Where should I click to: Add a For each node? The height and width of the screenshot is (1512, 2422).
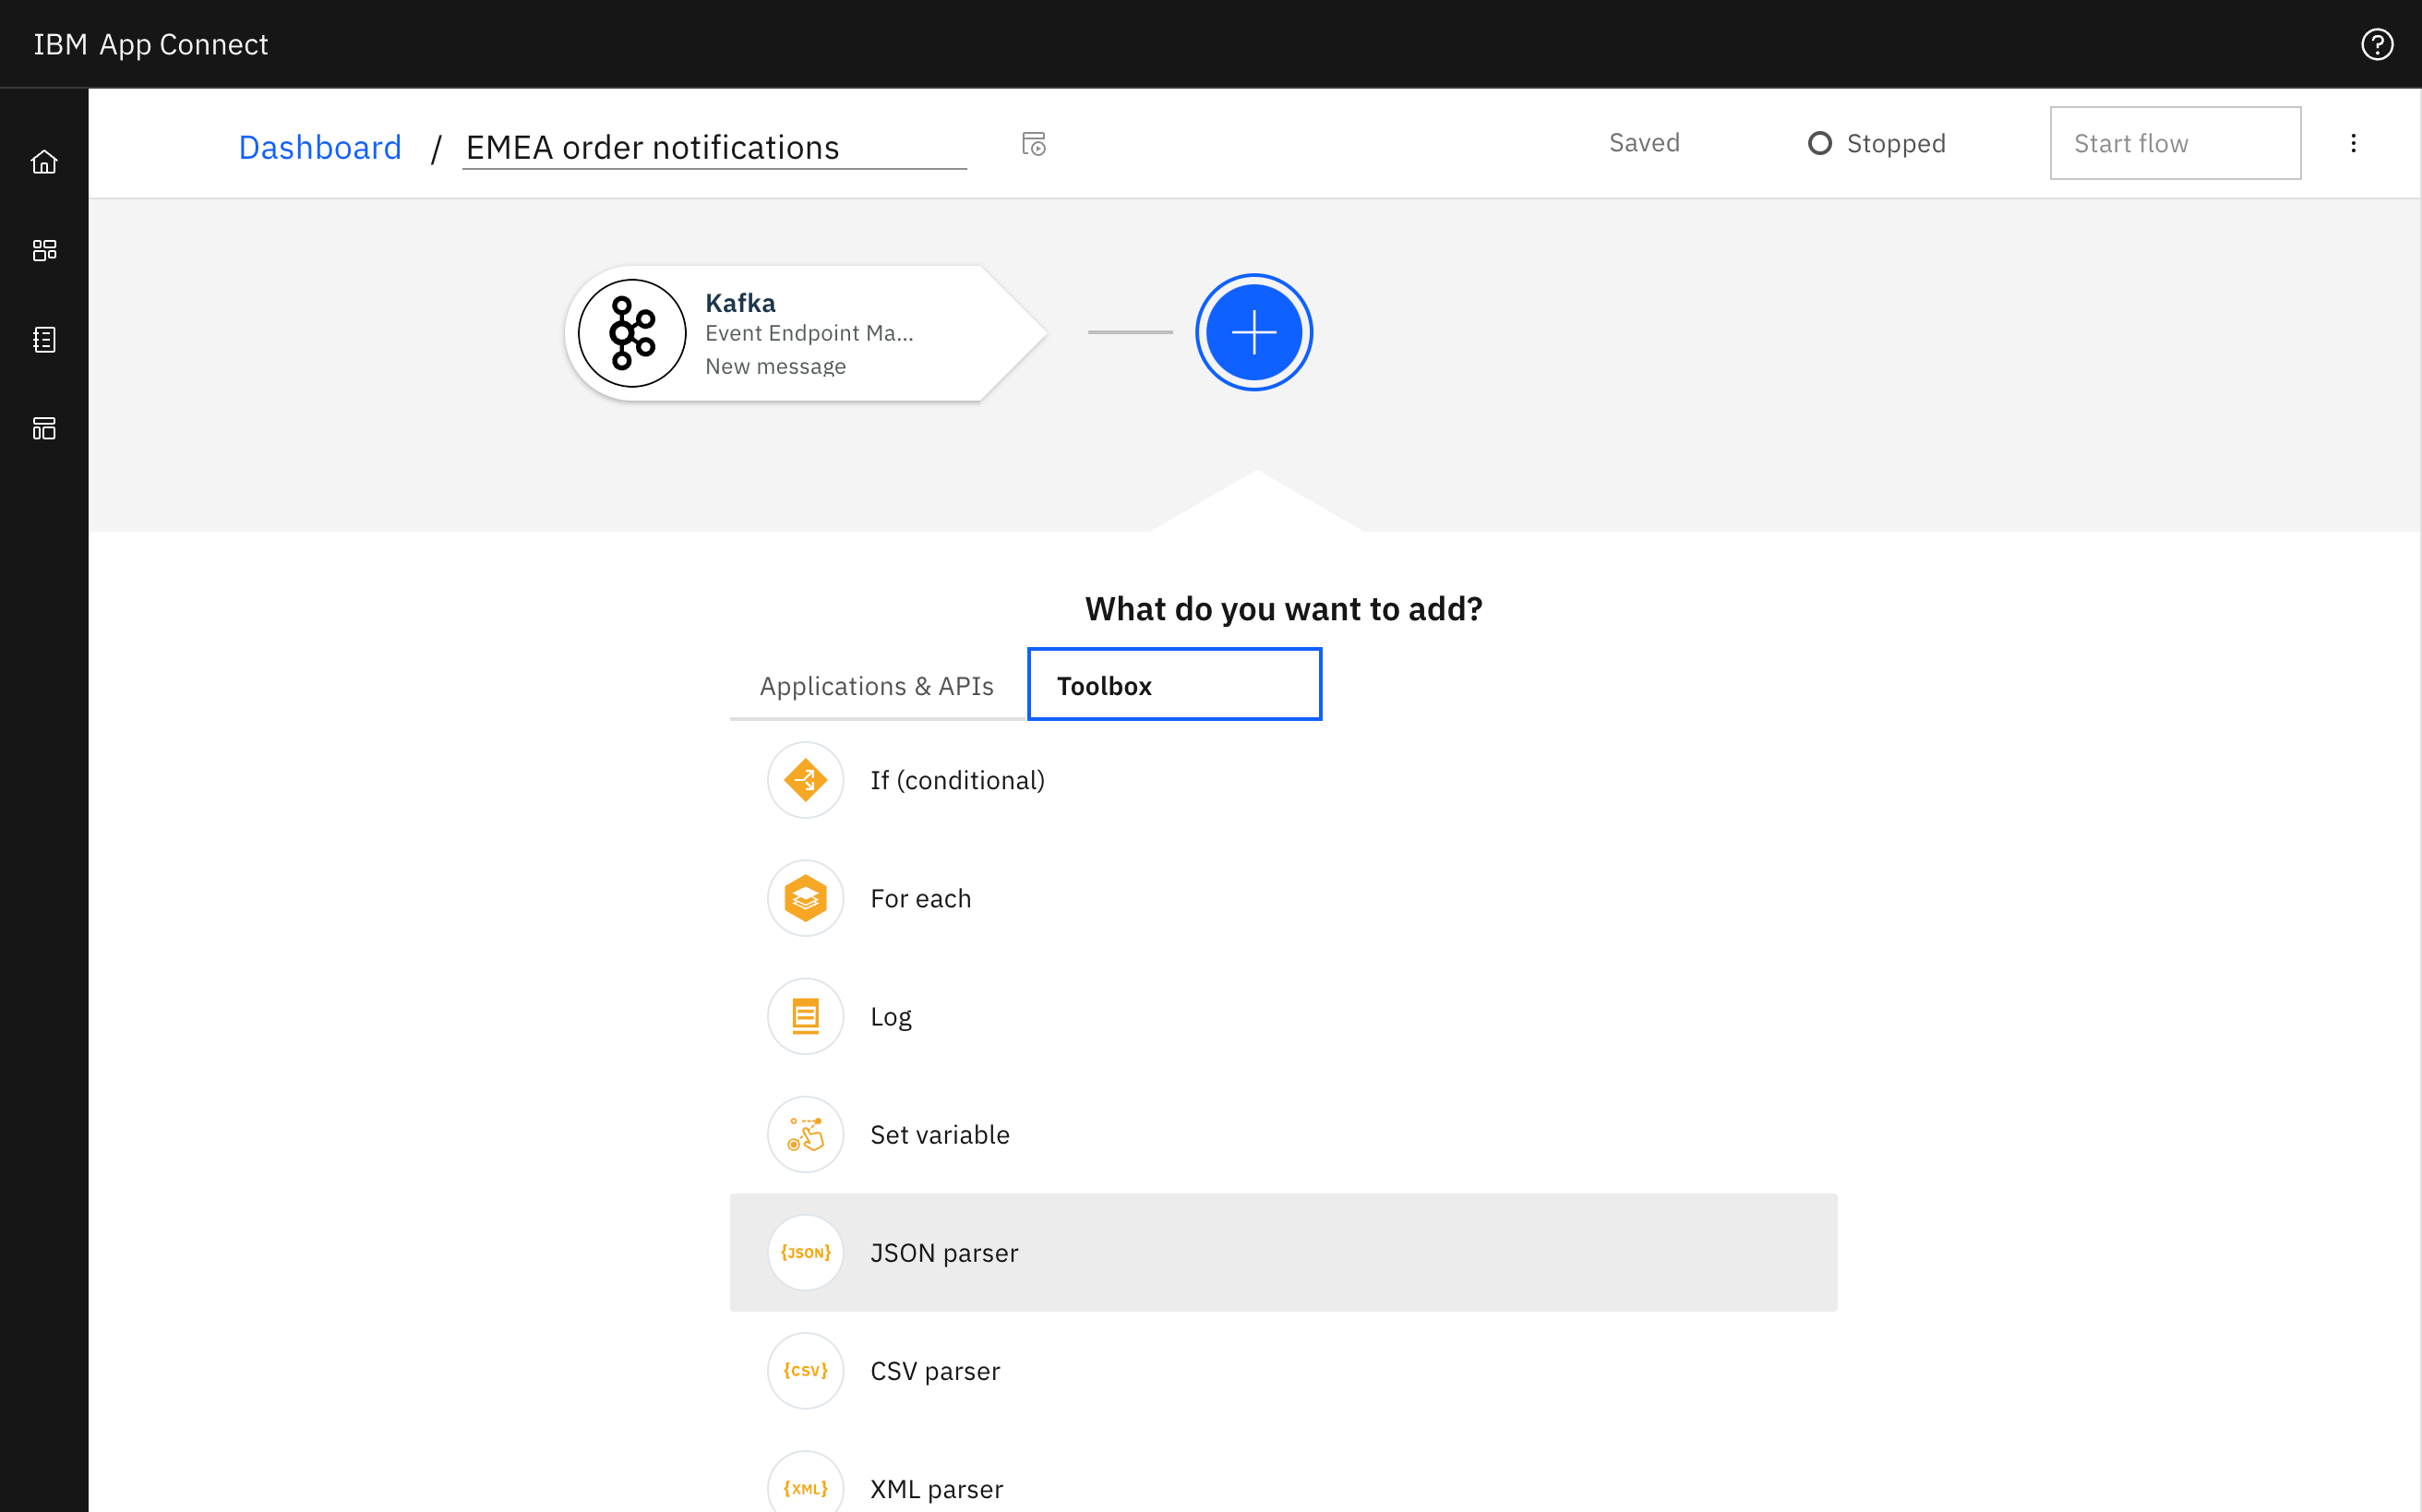[920, 898]
